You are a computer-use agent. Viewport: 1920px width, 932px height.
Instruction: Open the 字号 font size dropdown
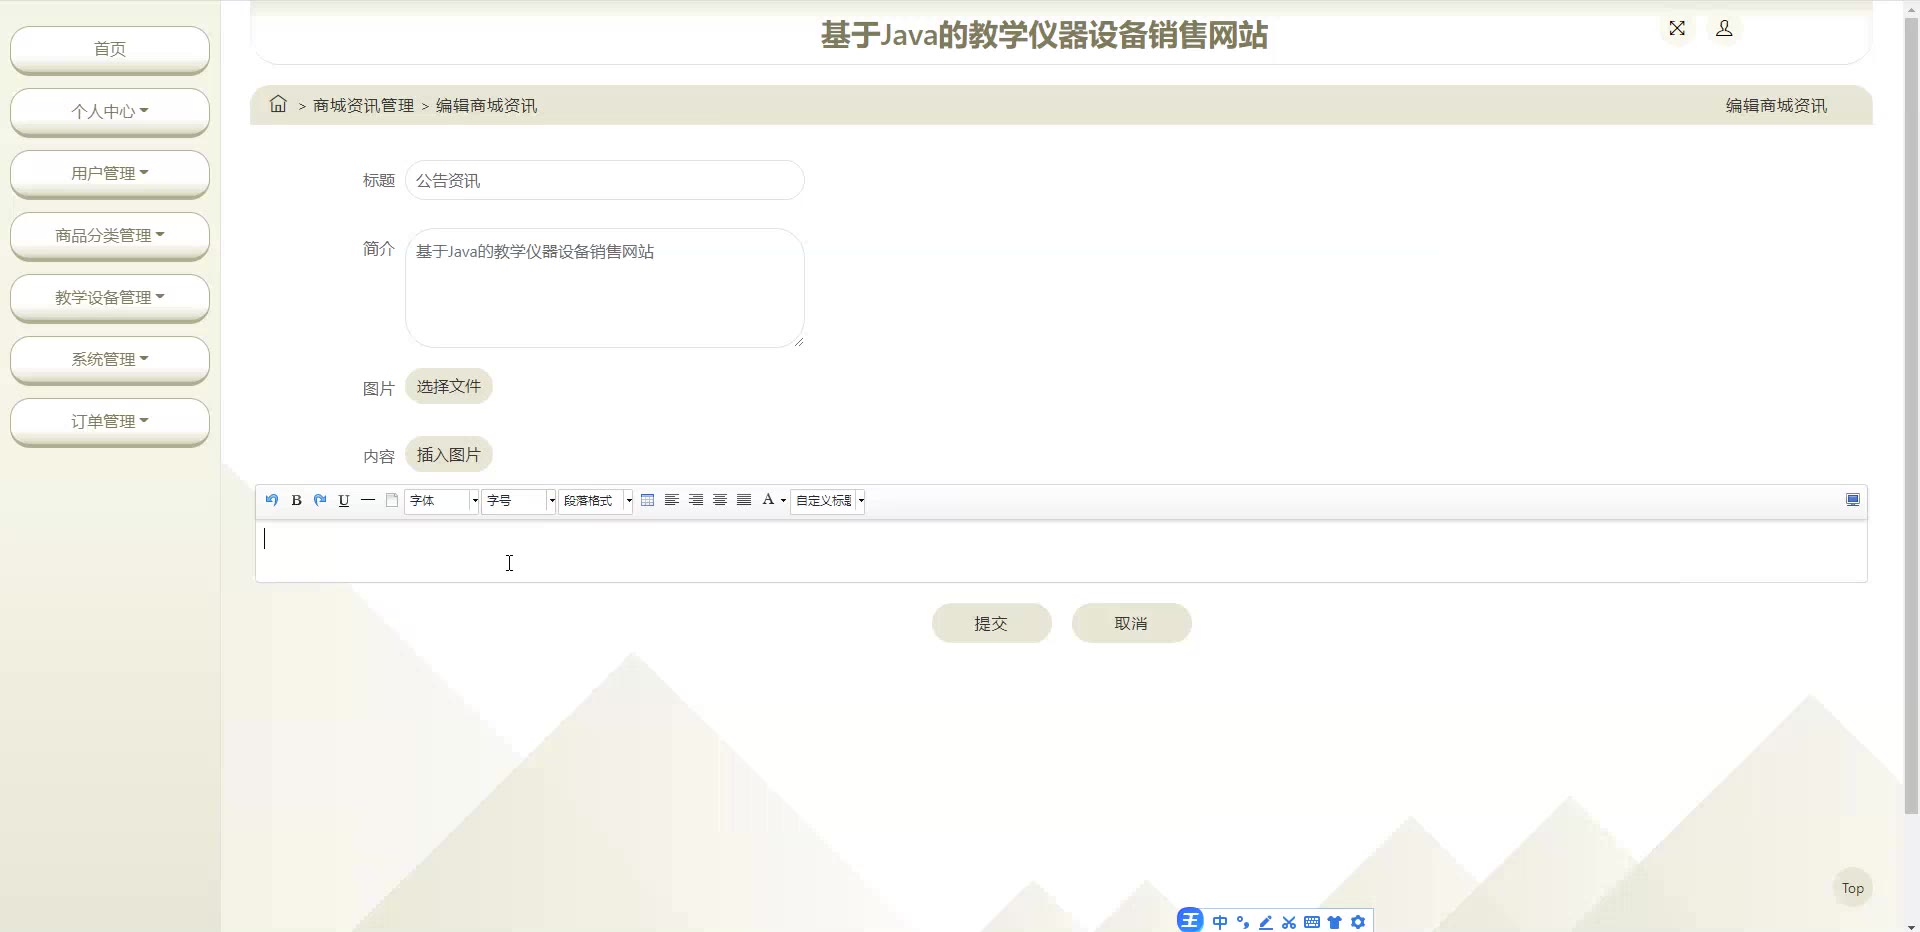[519, 500]
